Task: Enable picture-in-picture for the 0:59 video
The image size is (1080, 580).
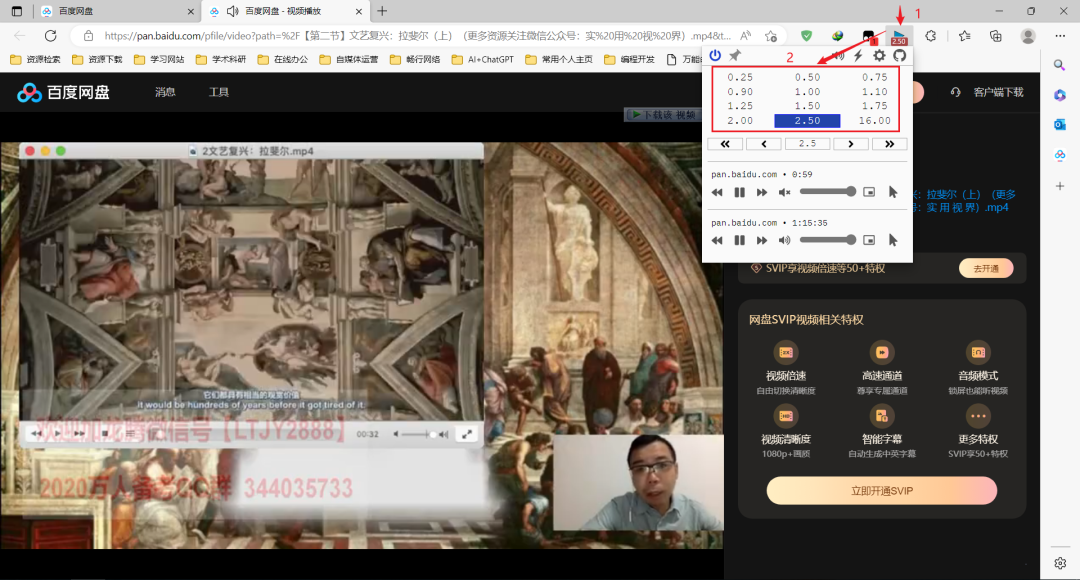Action: (x=869, y=192)
